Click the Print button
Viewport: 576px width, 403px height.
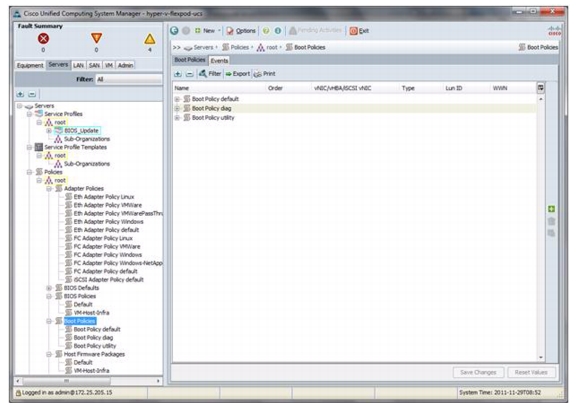tap(264, 74)
